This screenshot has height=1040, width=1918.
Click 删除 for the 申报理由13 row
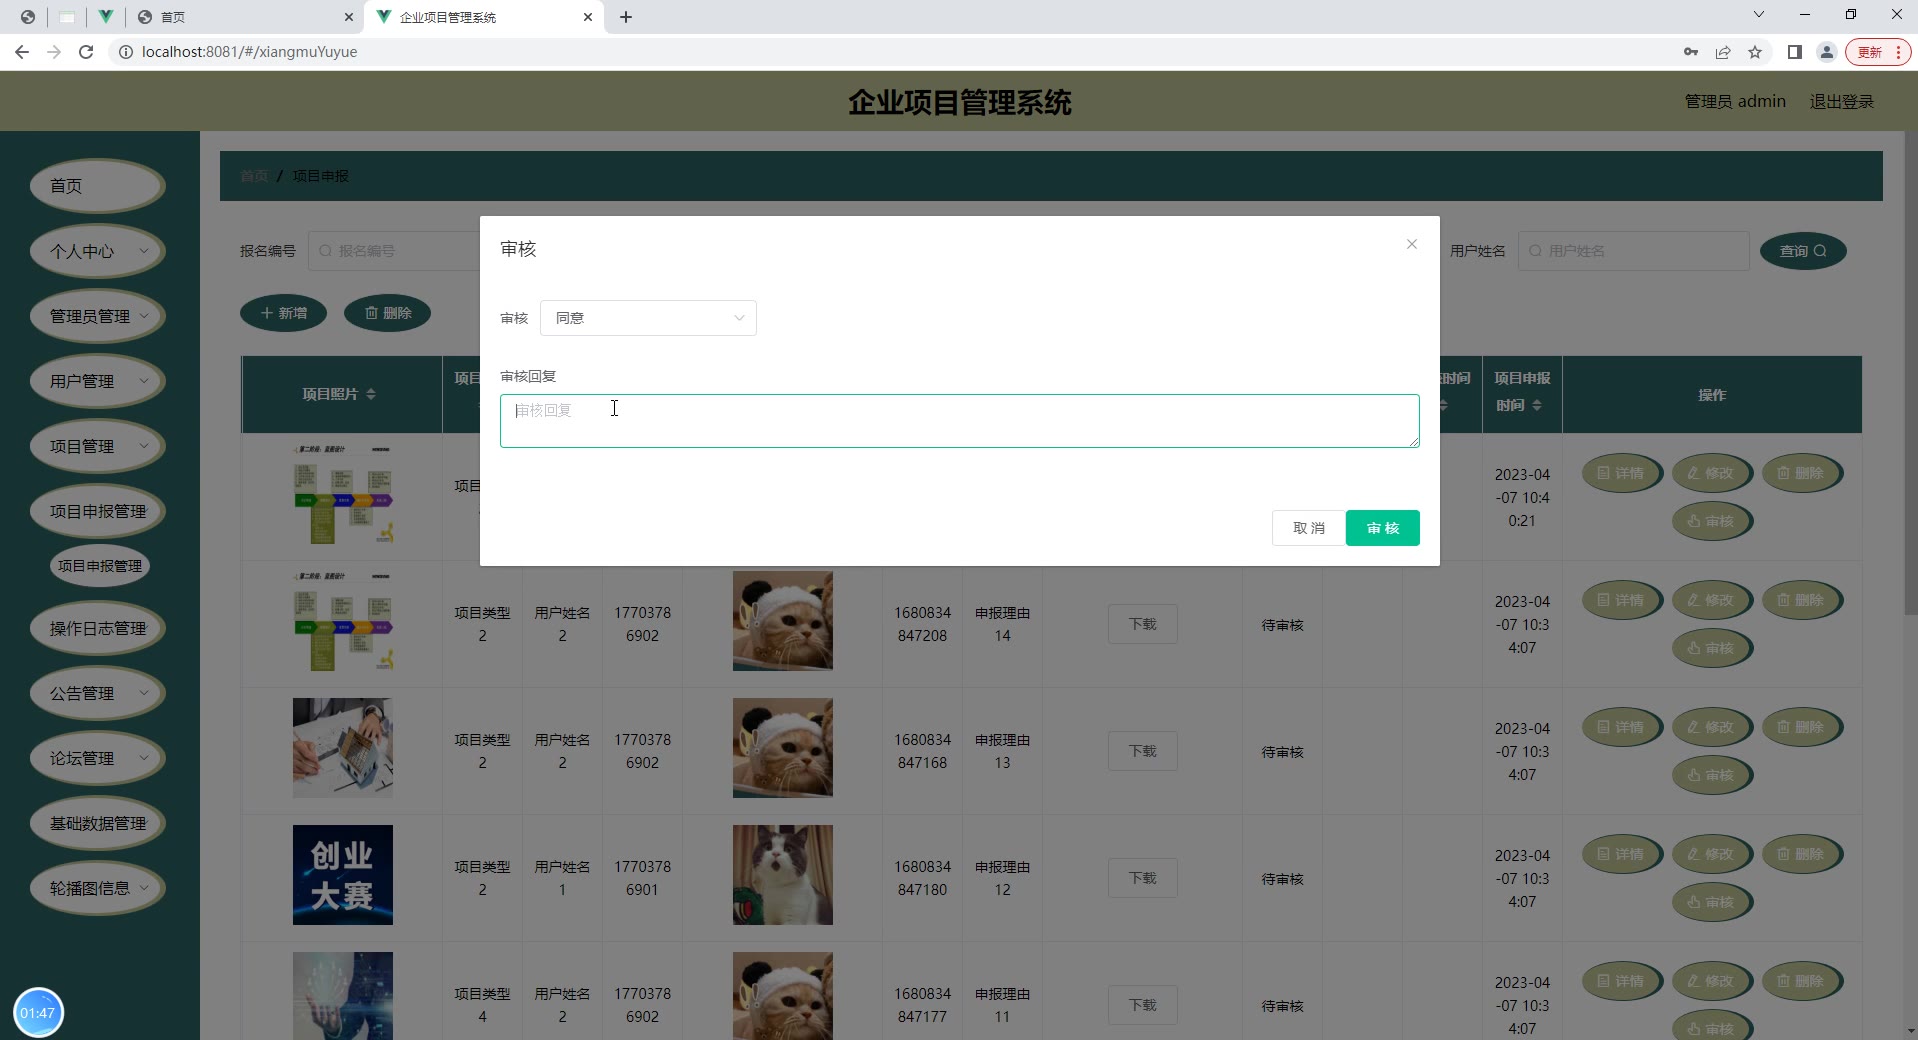tap(1802, 727)
